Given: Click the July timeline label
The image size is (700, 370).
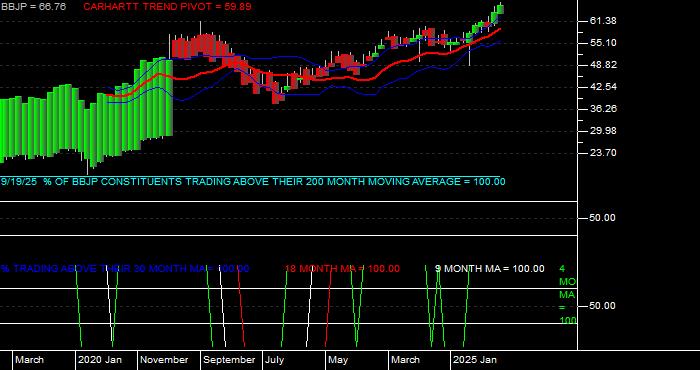Looking at the screenshot, I should click(274, 360).
